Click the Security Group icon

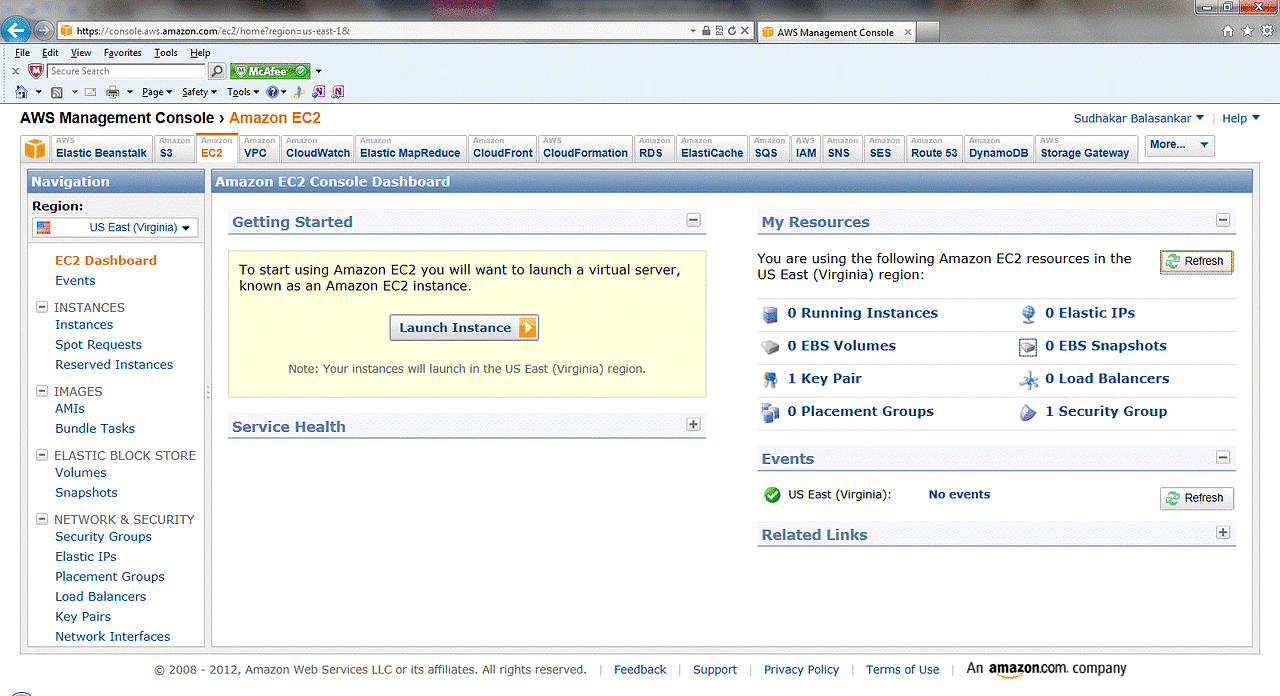[1028, 412]
